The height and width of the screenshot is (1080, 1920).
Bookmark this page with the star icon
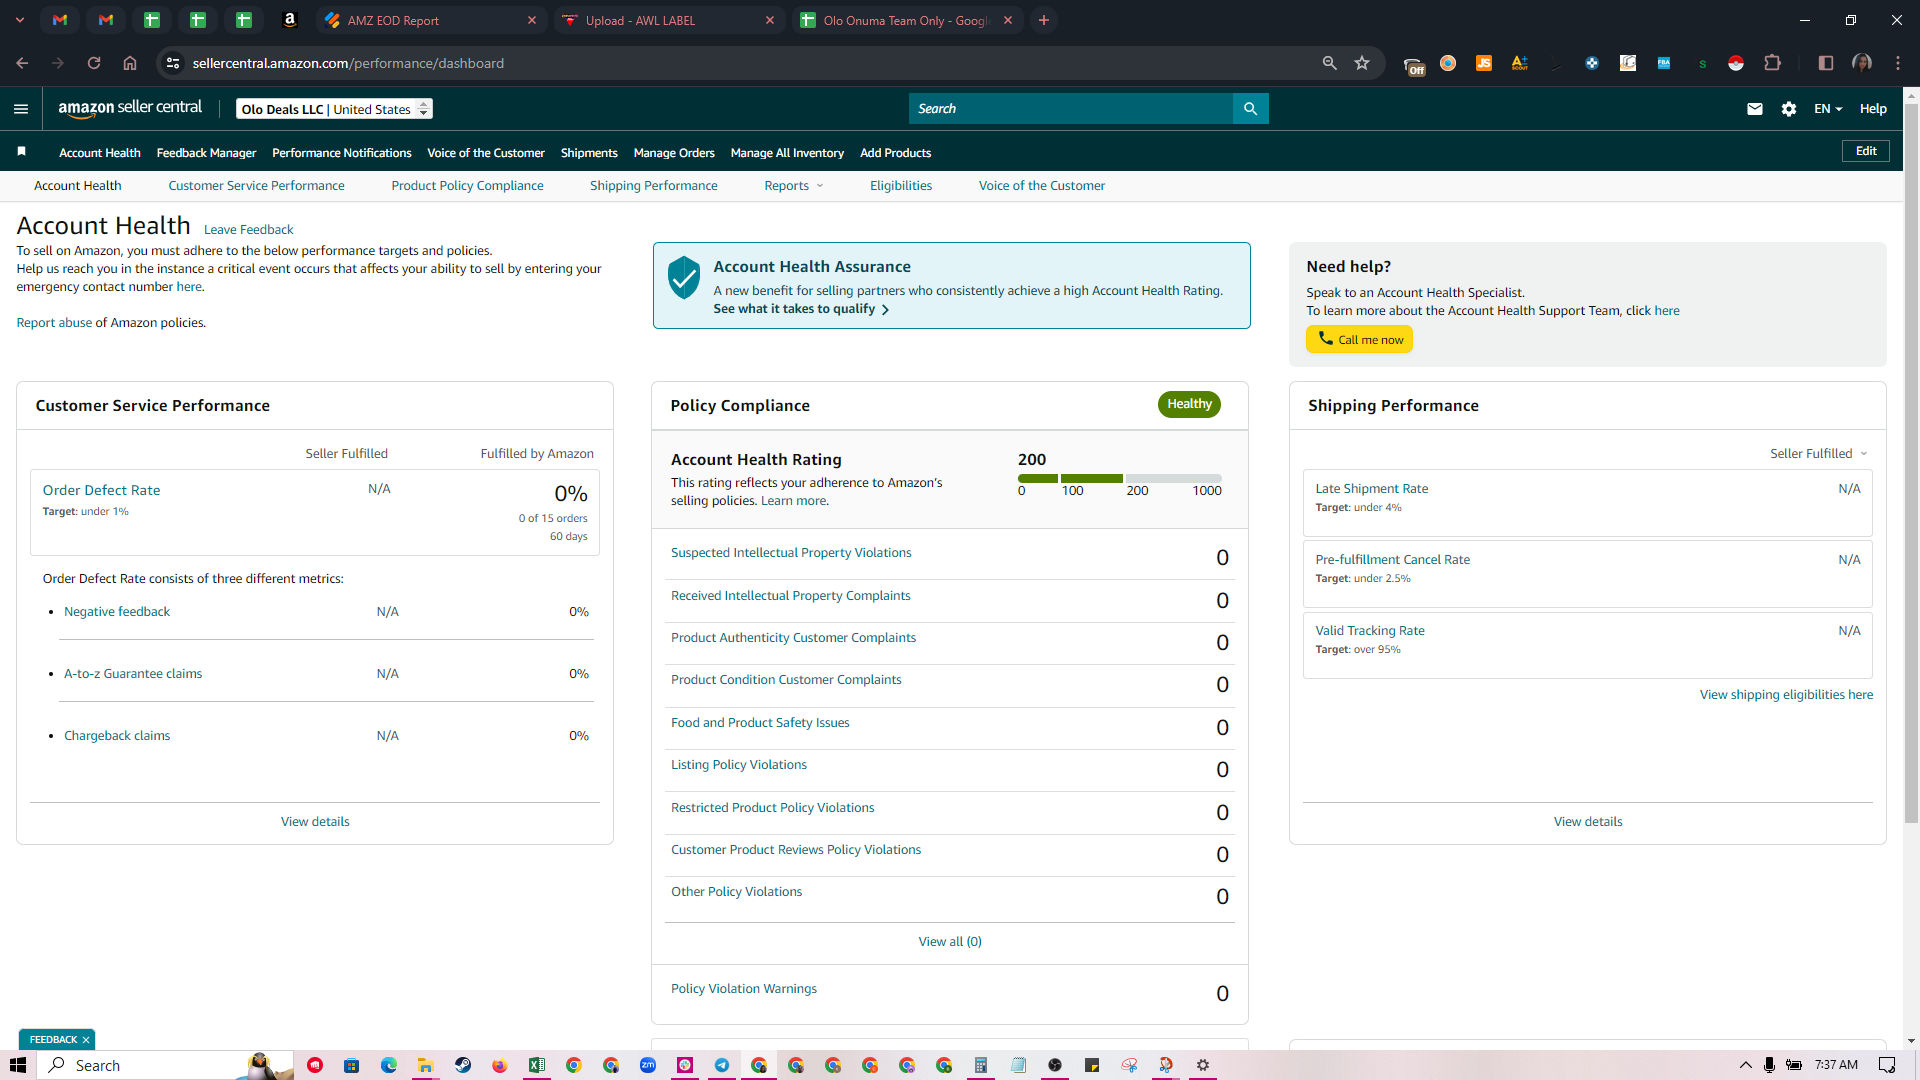click(1362, 63)
